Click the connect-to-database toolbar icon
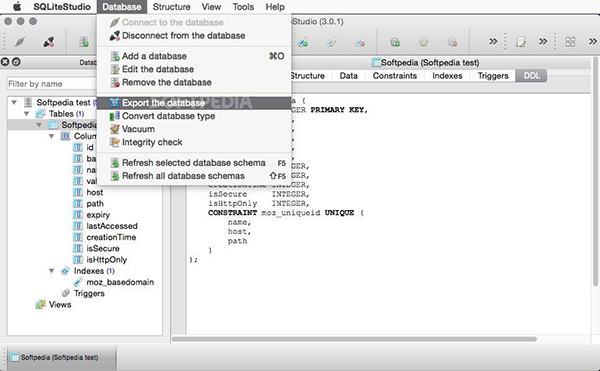This screenshot has width=600, height=371. click(20, 42)
